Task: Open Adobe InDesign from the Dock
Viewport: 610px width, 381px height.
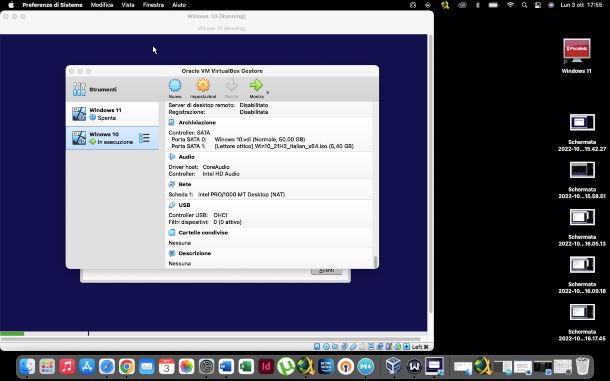Action: [x=266, y=366]
